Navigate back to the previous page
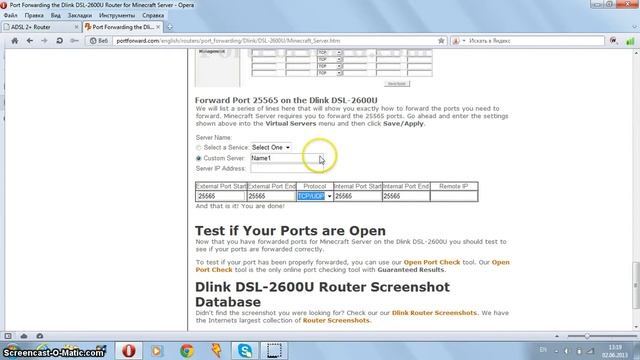The height and width of the screenshot is (360, 640). tap(29, 41)
